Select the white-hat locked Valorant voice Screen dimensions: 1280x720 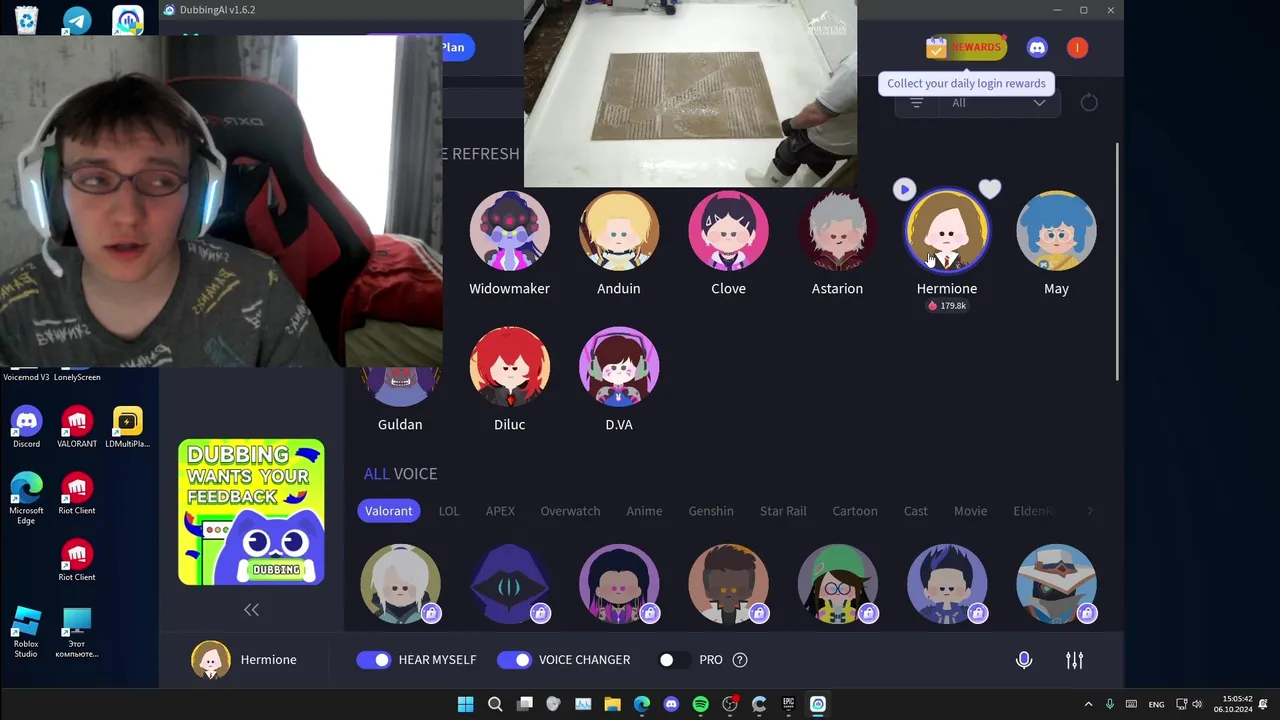[x=1056, y=585]
